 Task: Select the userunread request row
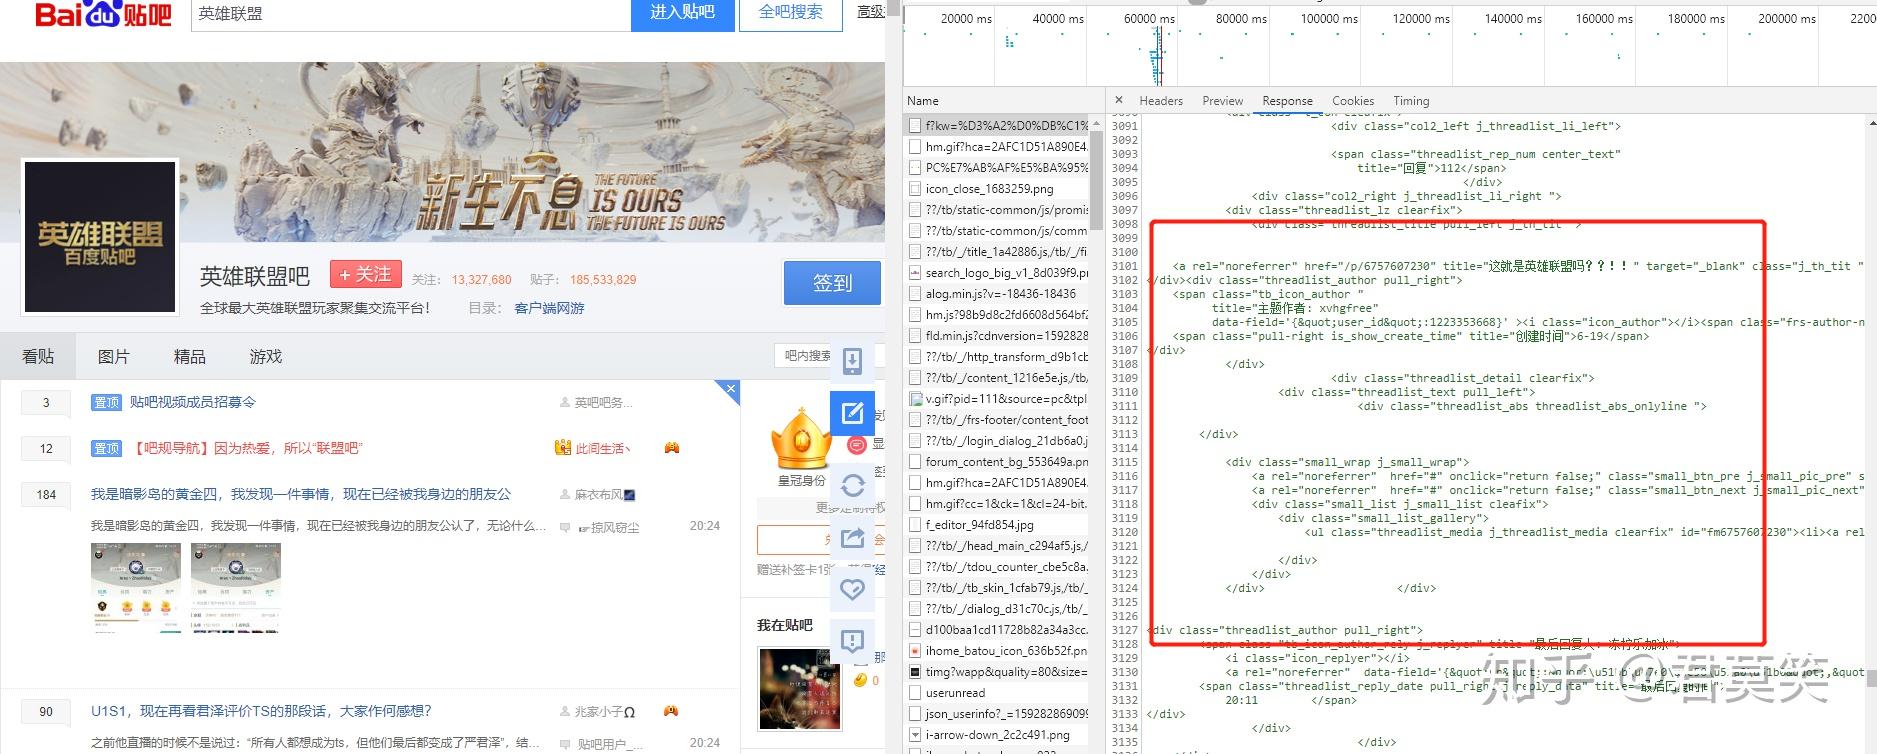point(997,692)
